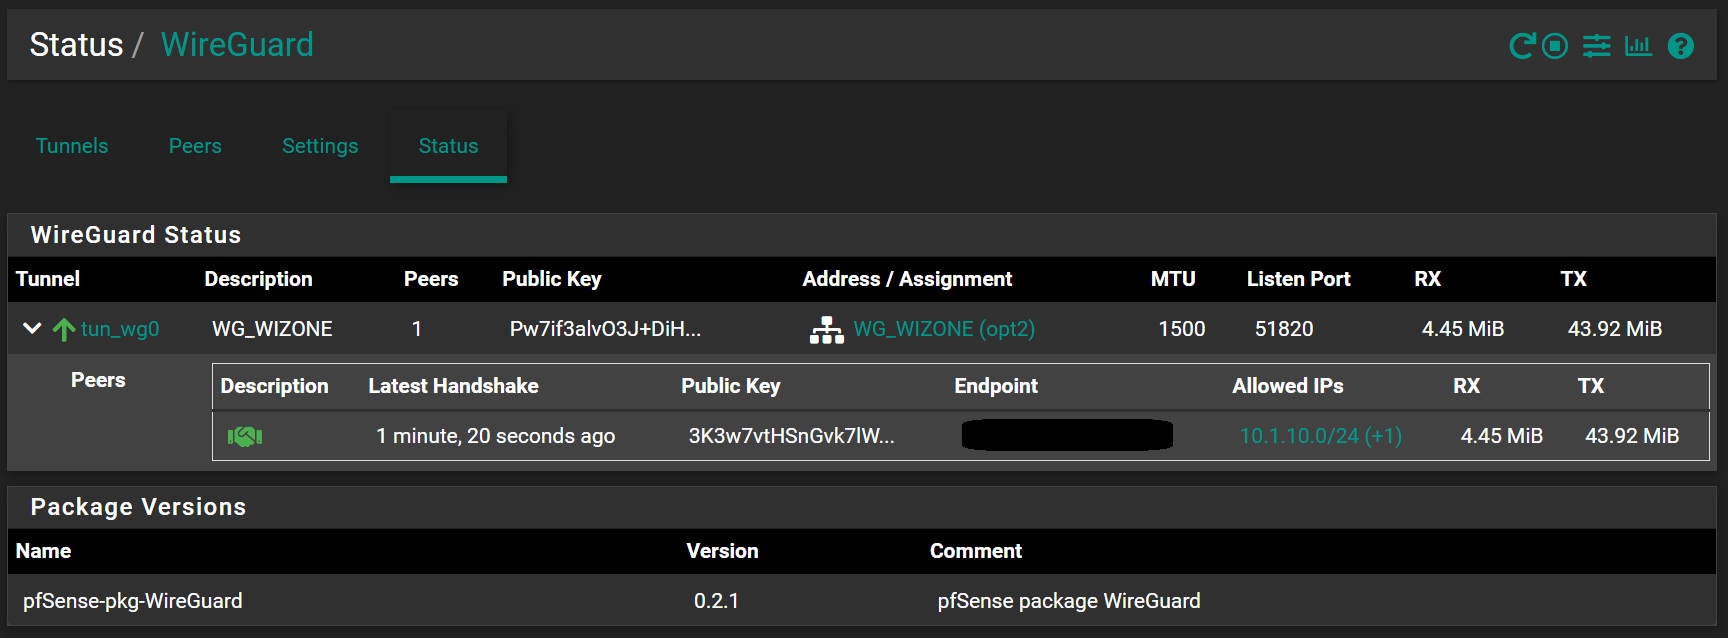
Task: Click the peer row RX value 4.45 MiB
Action: [x=1502, y=436]
